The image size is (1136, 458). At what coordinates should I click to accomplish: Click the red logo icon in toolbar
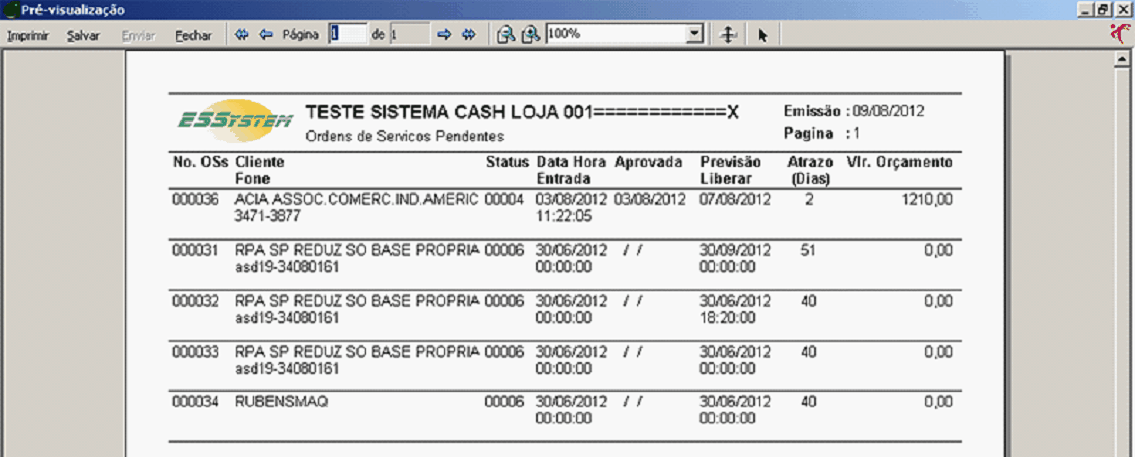tap(1121, 32)
